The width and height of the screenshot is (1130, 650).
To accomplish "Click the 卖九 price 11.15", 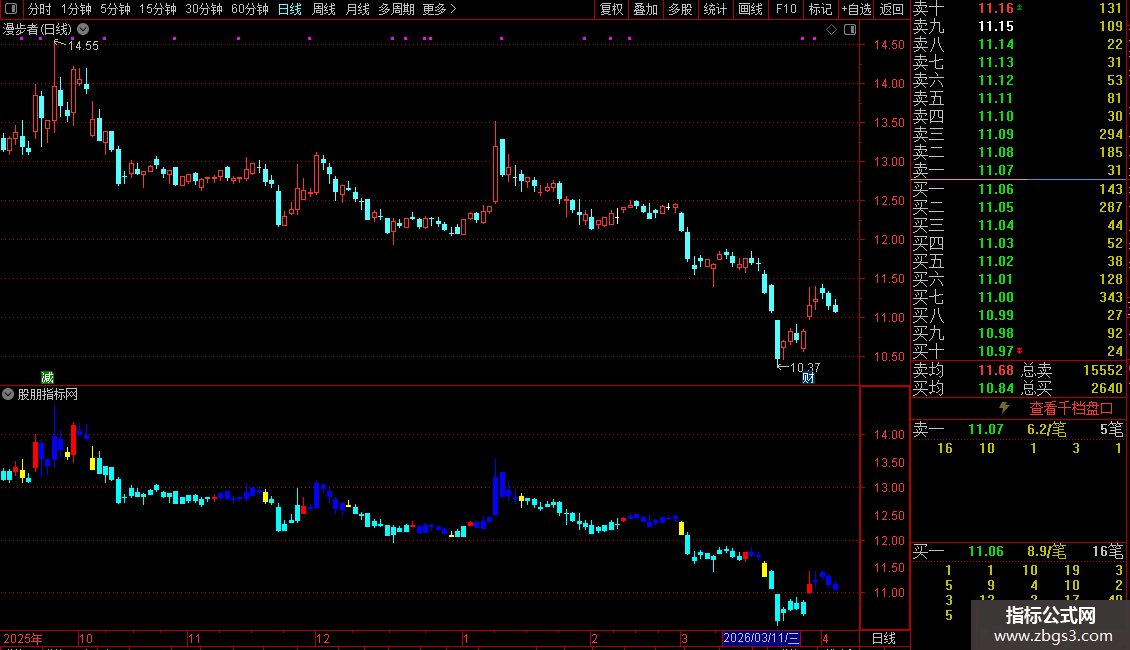I will point(995,26).
